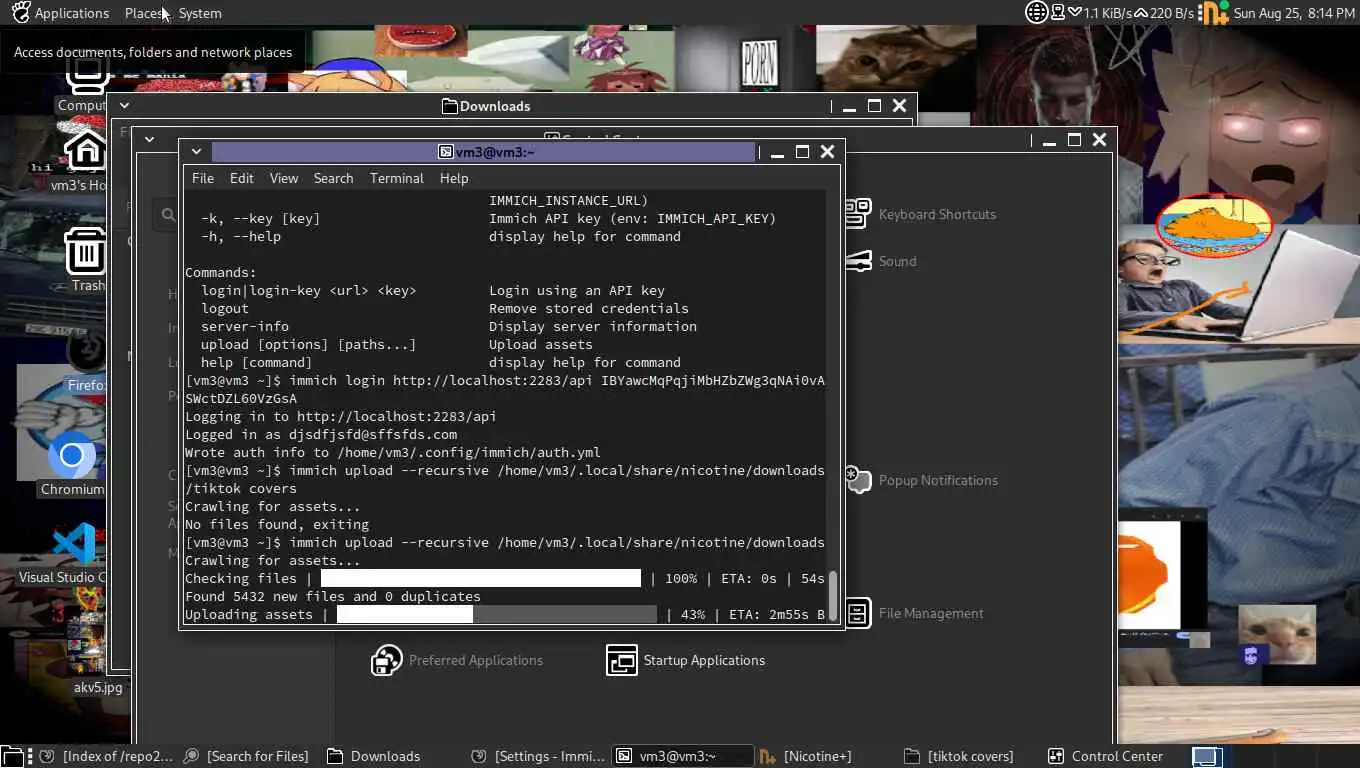Open the Trash desktop icon
The image size is (1360, 768).
pos(86,258)
